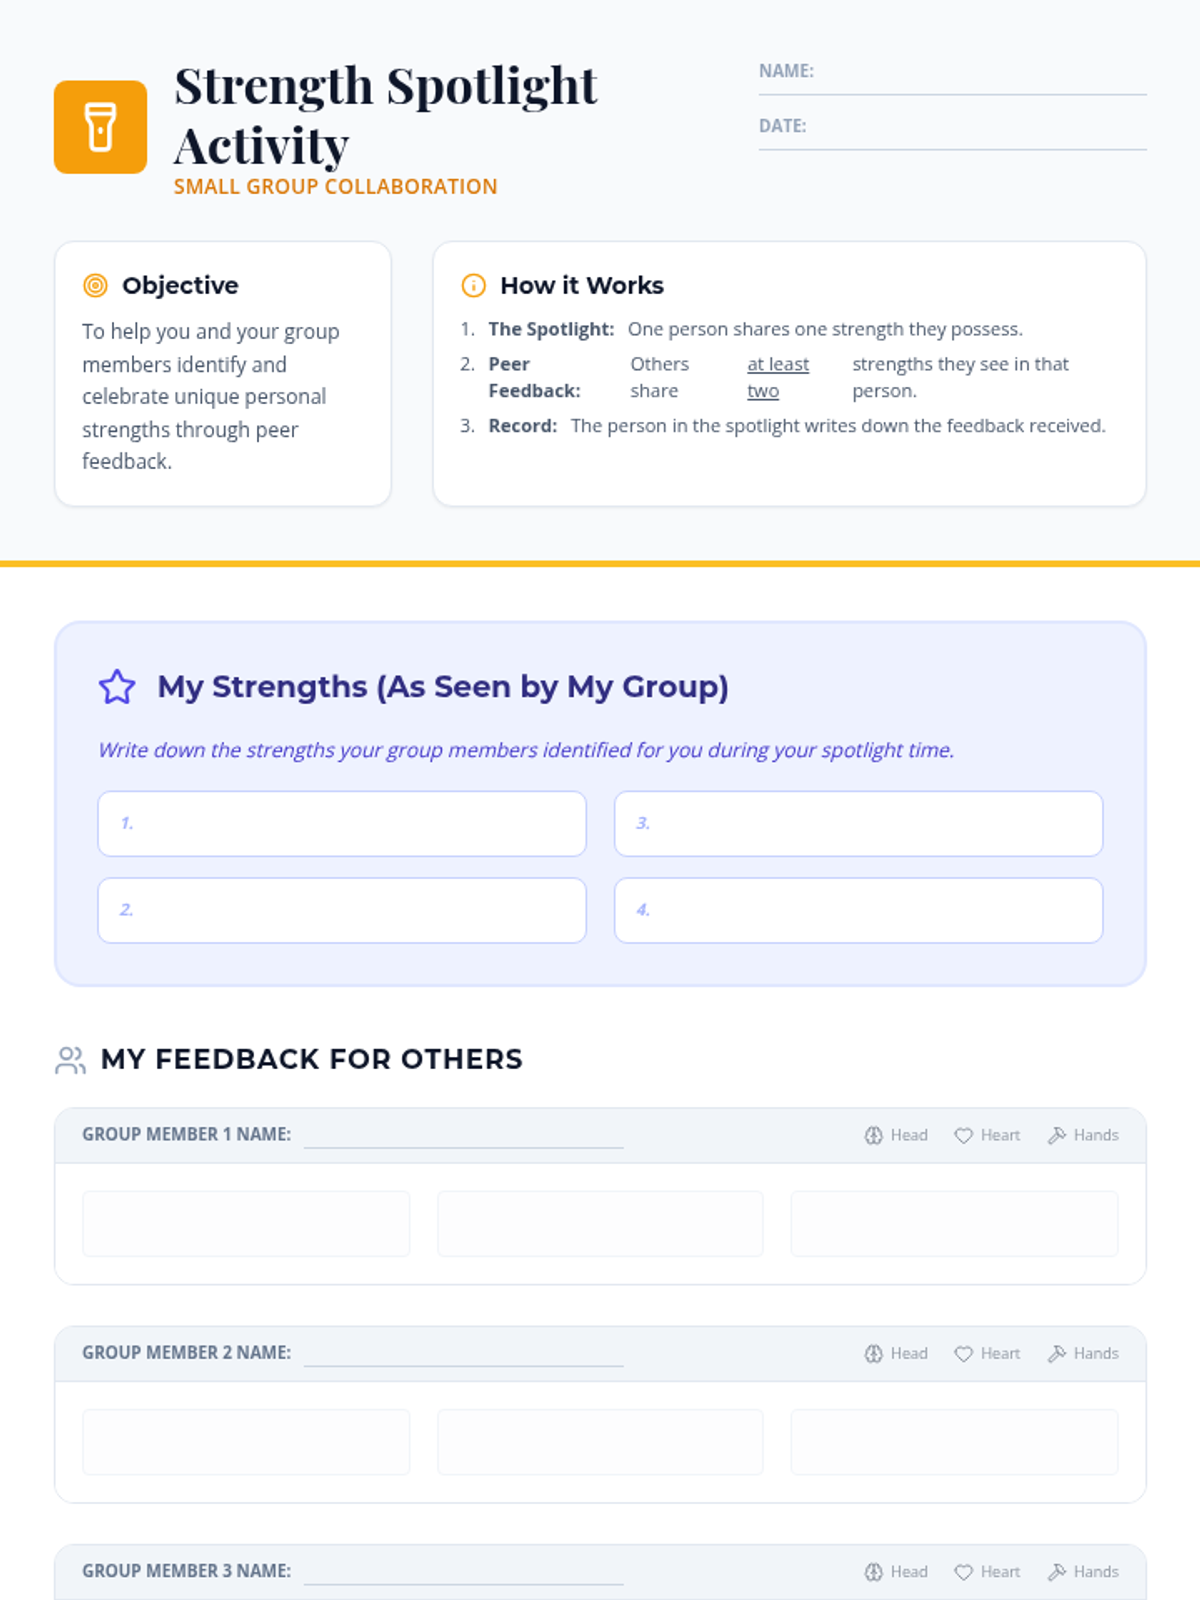The image size is (1200, 1600).
Task: Click first feedback box under Group Member 1
Action: (246, 1223)
